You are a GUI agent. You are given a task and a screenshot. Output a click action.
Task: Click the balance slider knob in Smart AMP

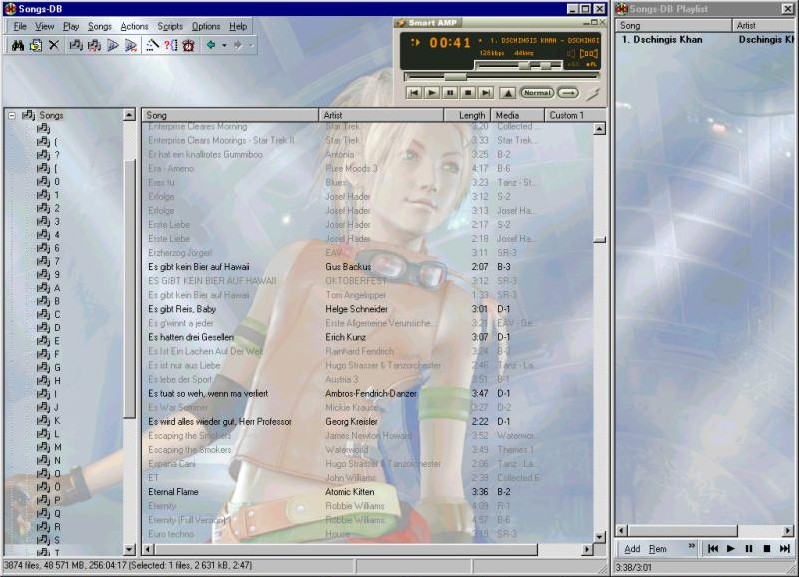click(x=546, y=66)
